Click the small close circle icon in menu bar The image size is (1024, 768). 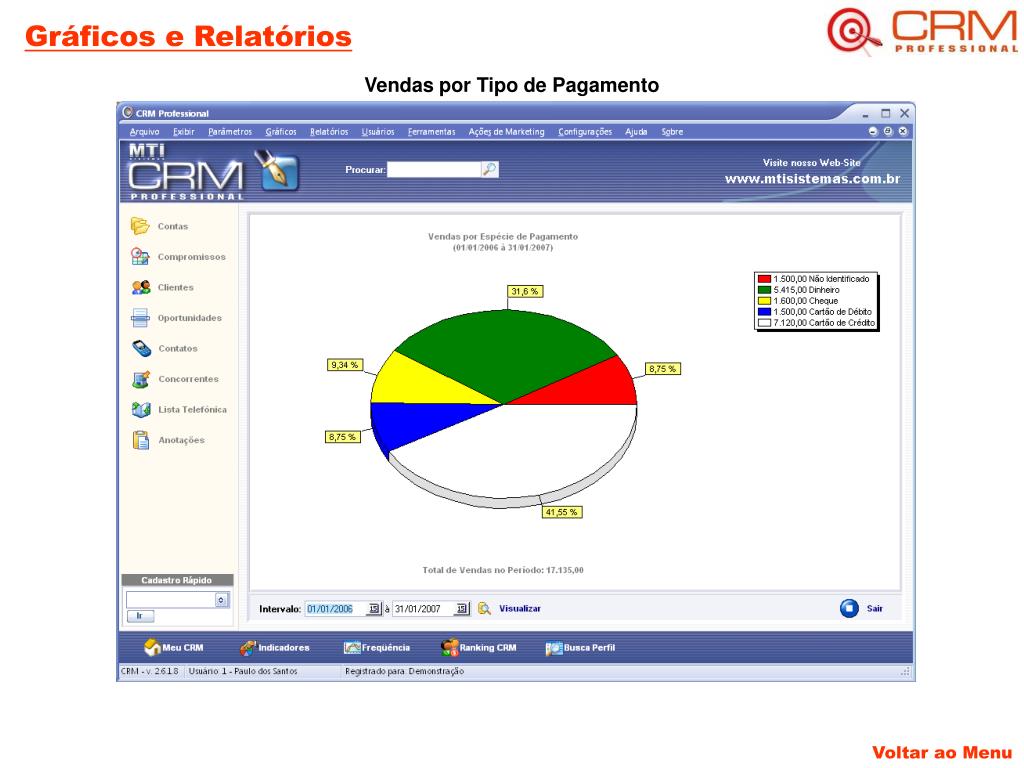click(x=903, y=131)
